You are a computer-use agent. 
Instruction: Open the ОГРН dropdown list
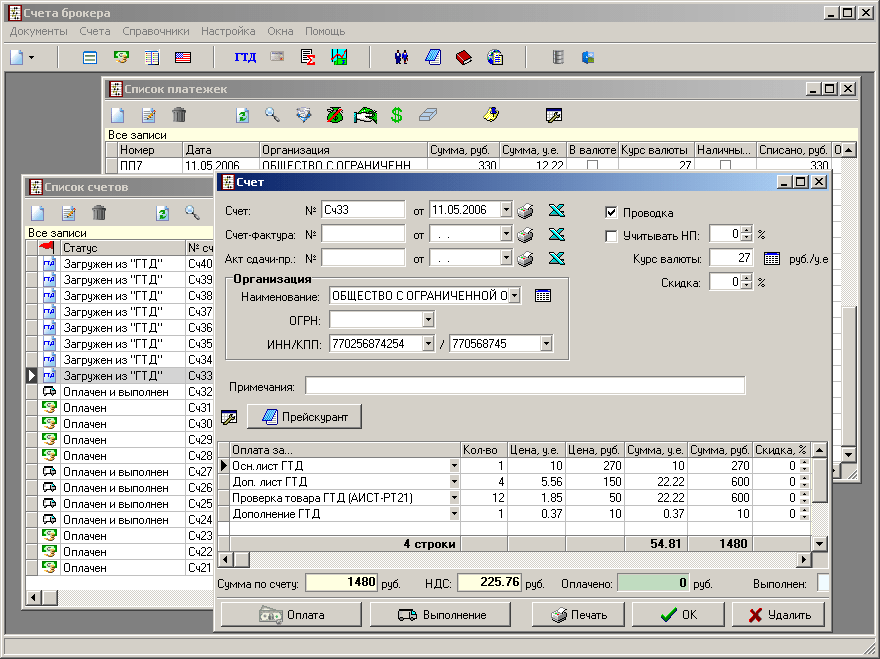[428, 320]
